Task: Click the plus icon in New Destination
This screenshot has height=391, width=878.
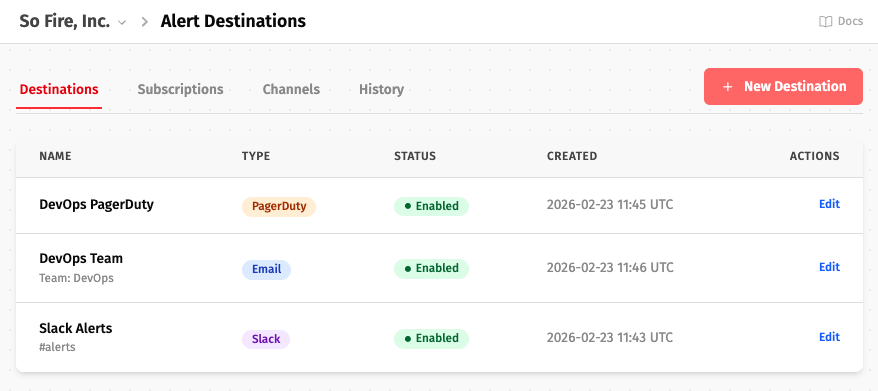Action: pos(727,87)
